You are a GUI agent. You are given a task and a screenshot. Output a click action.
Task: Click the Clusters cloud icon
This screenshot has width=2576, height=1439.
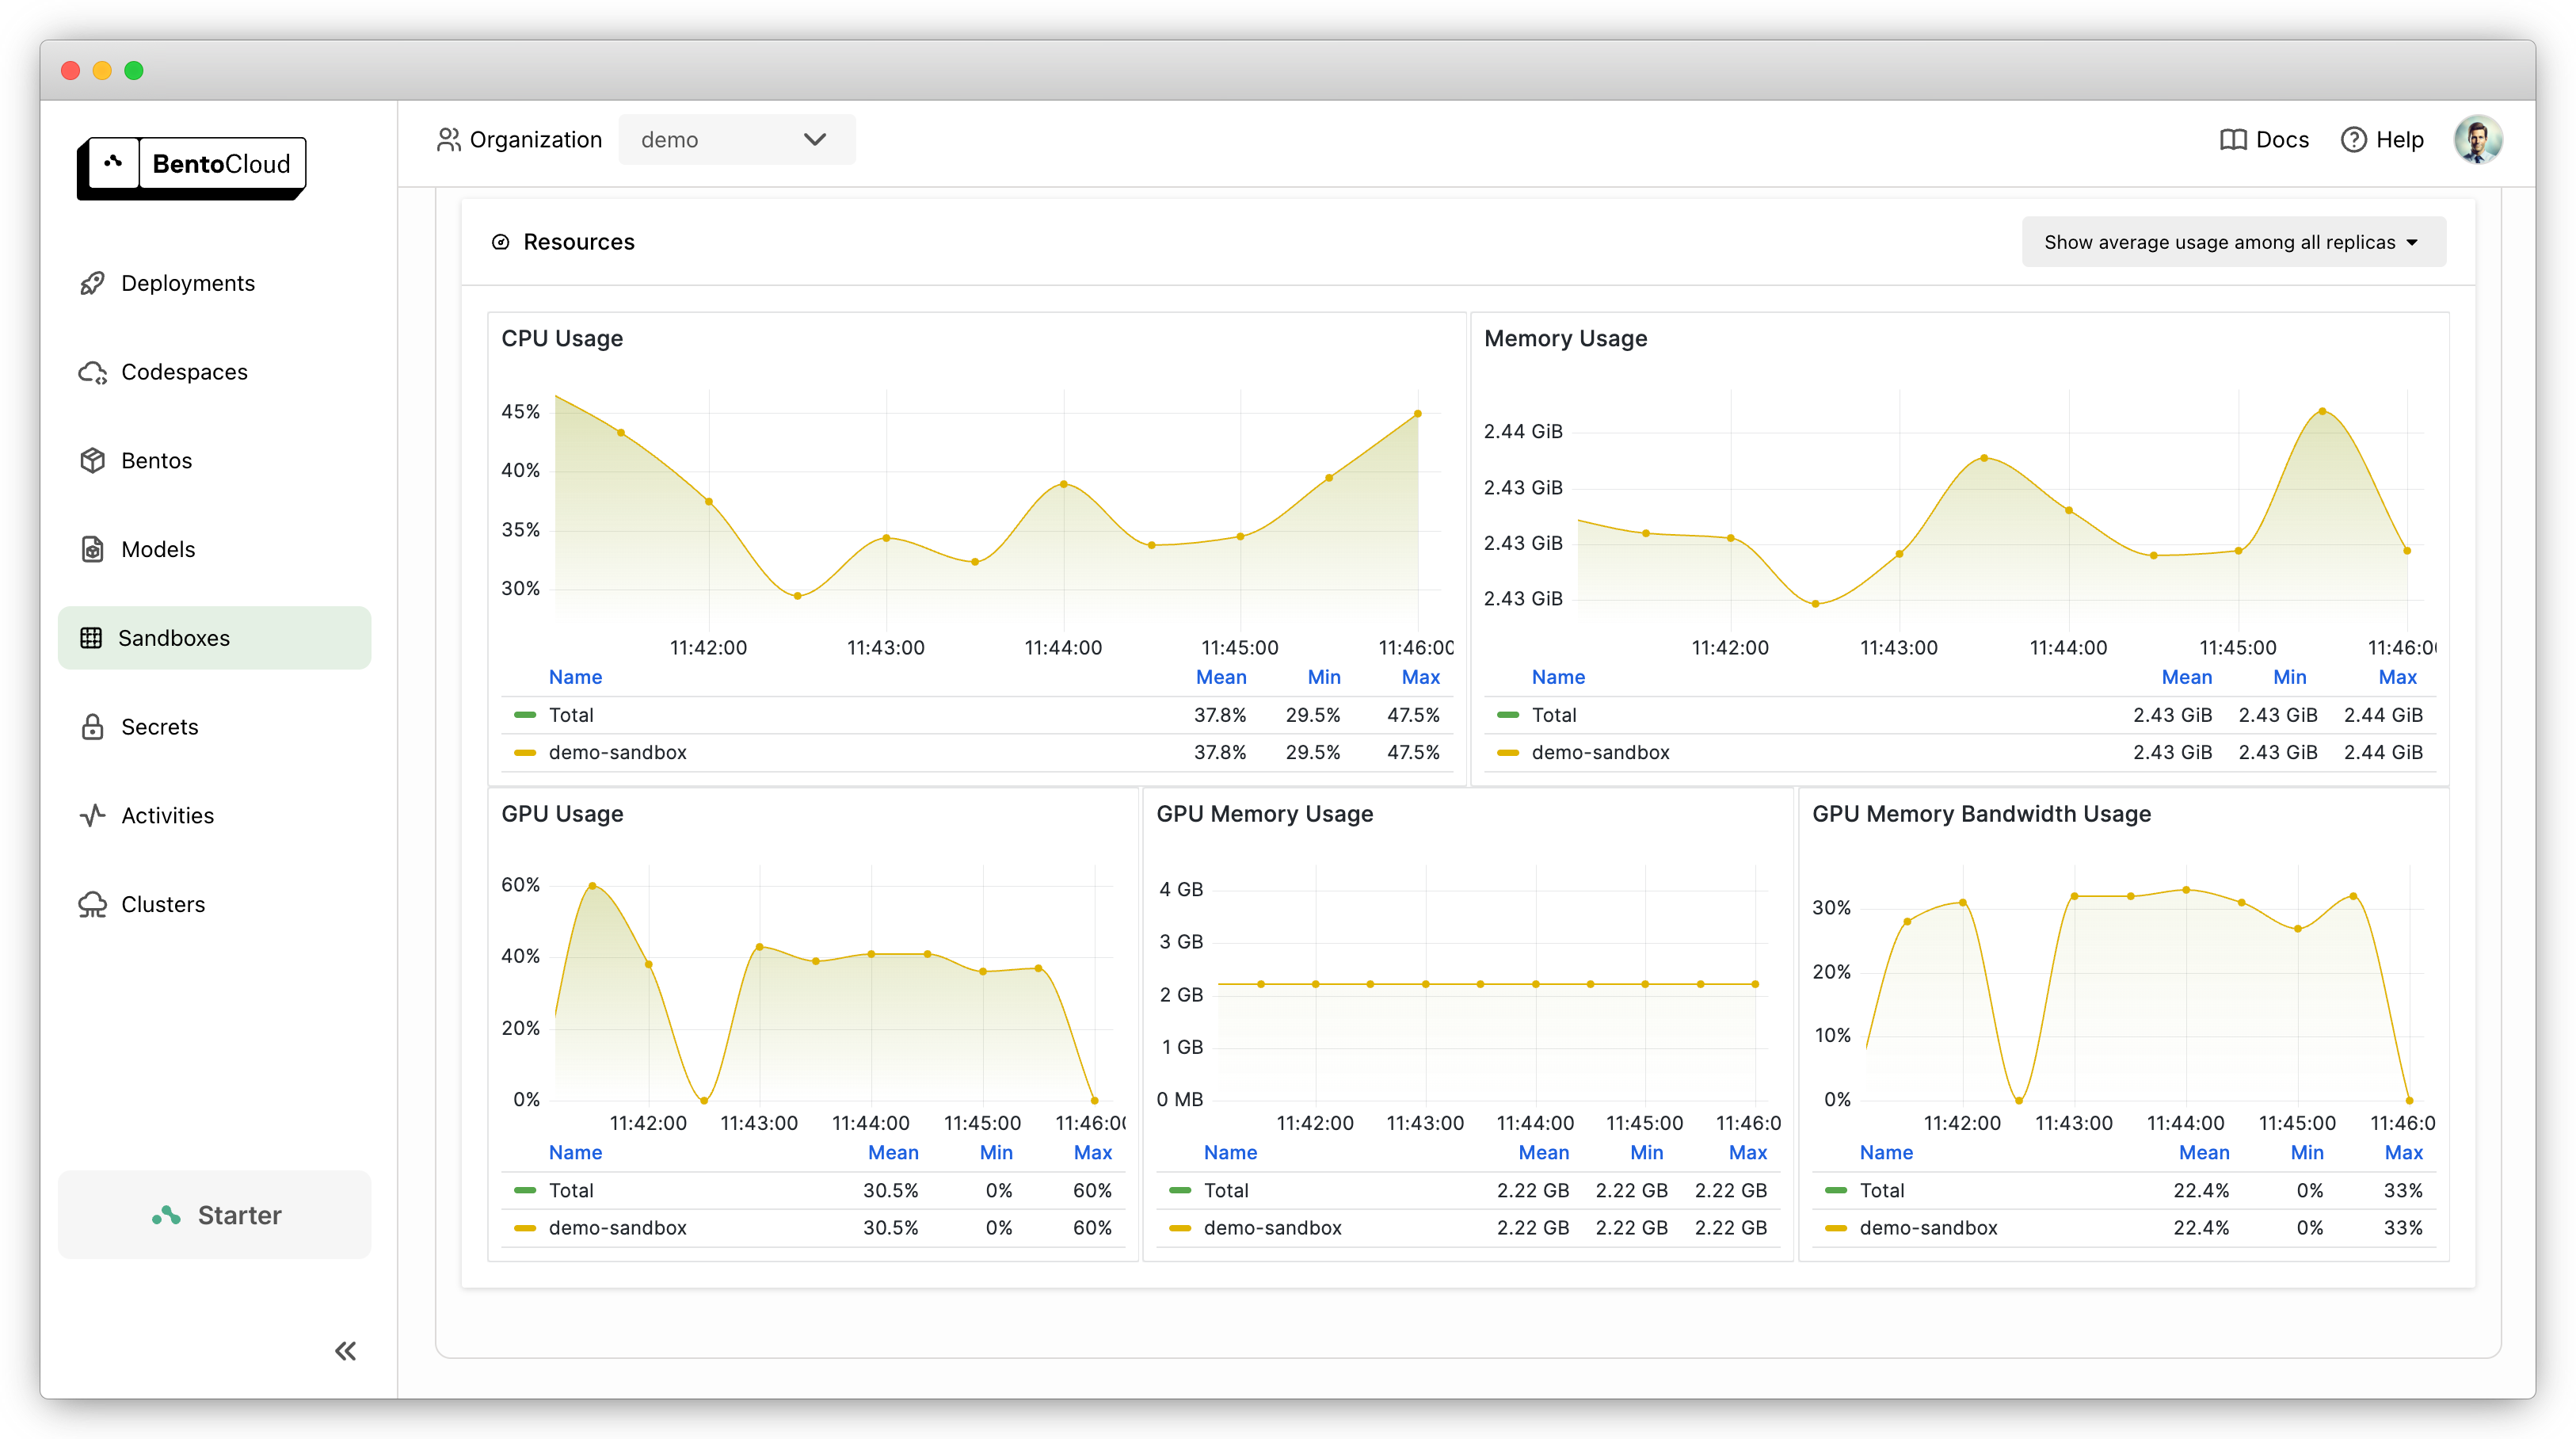coord(92,905)
